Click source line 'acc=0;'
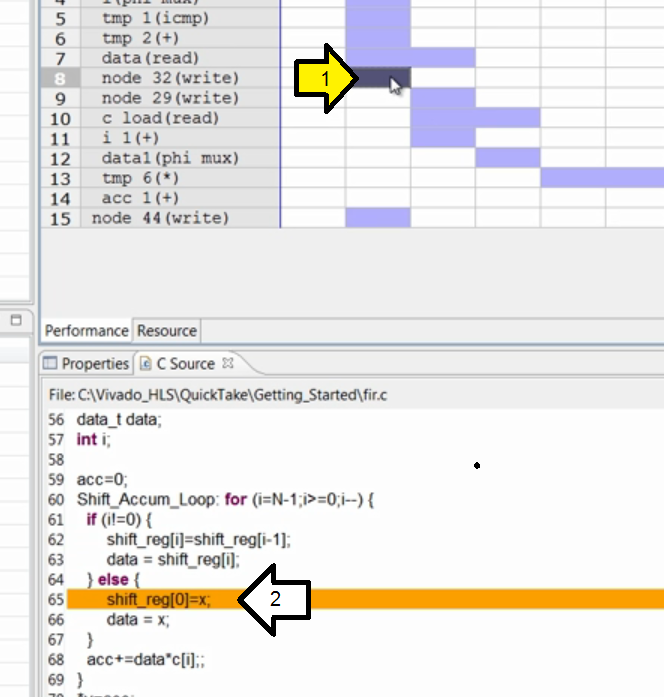 (102, 480)
